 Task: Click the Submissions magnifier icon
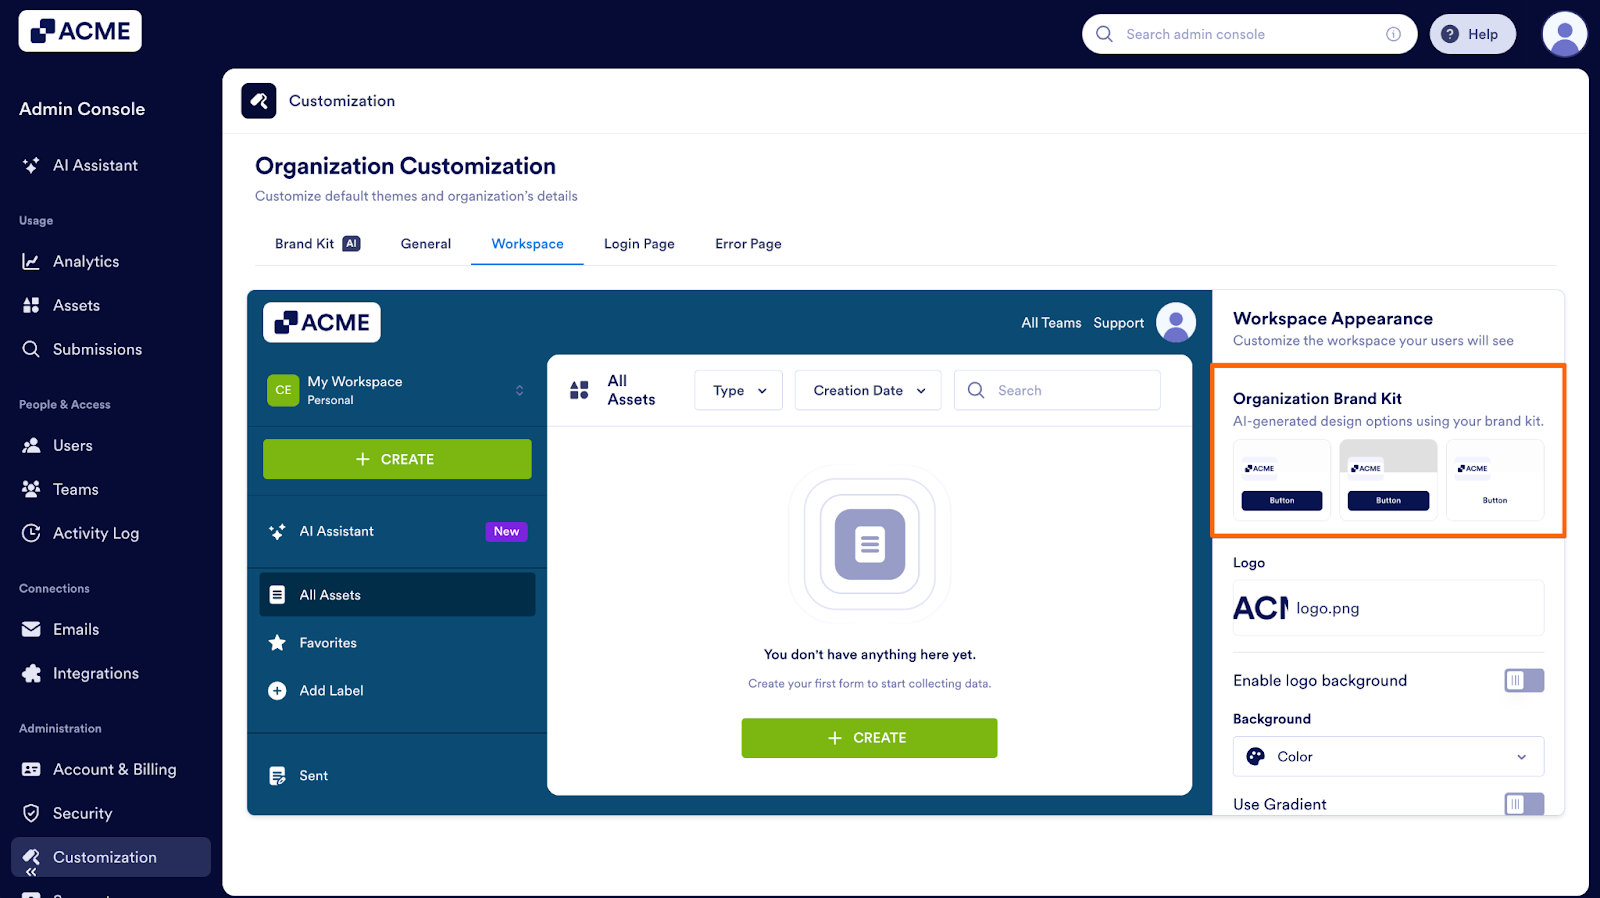click(x=31, y=349)
